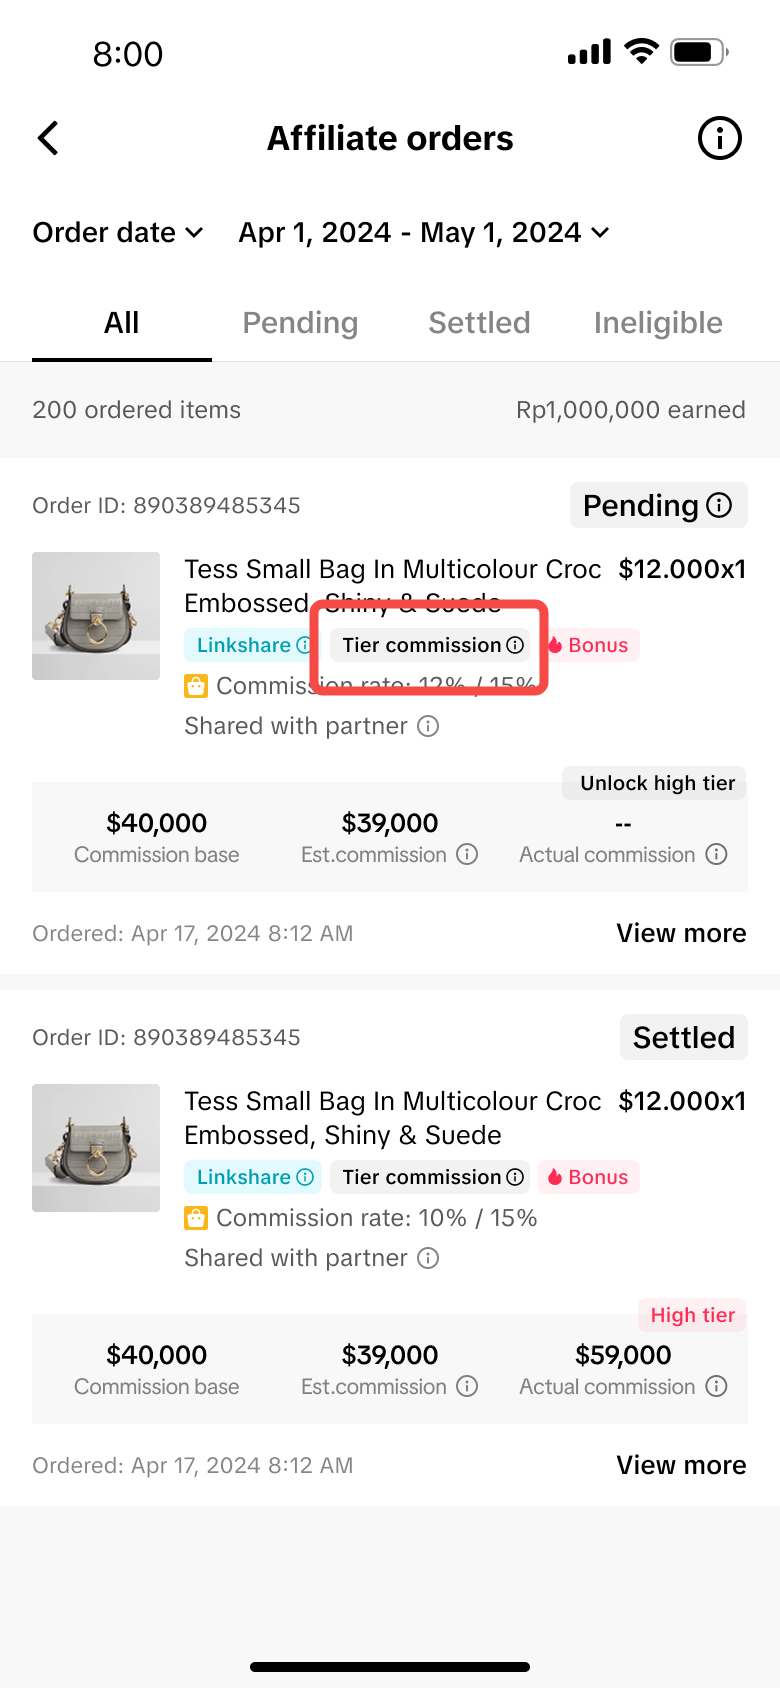
Task: Tap info icon on Pending status badge
Action: (x=719, y=505)
